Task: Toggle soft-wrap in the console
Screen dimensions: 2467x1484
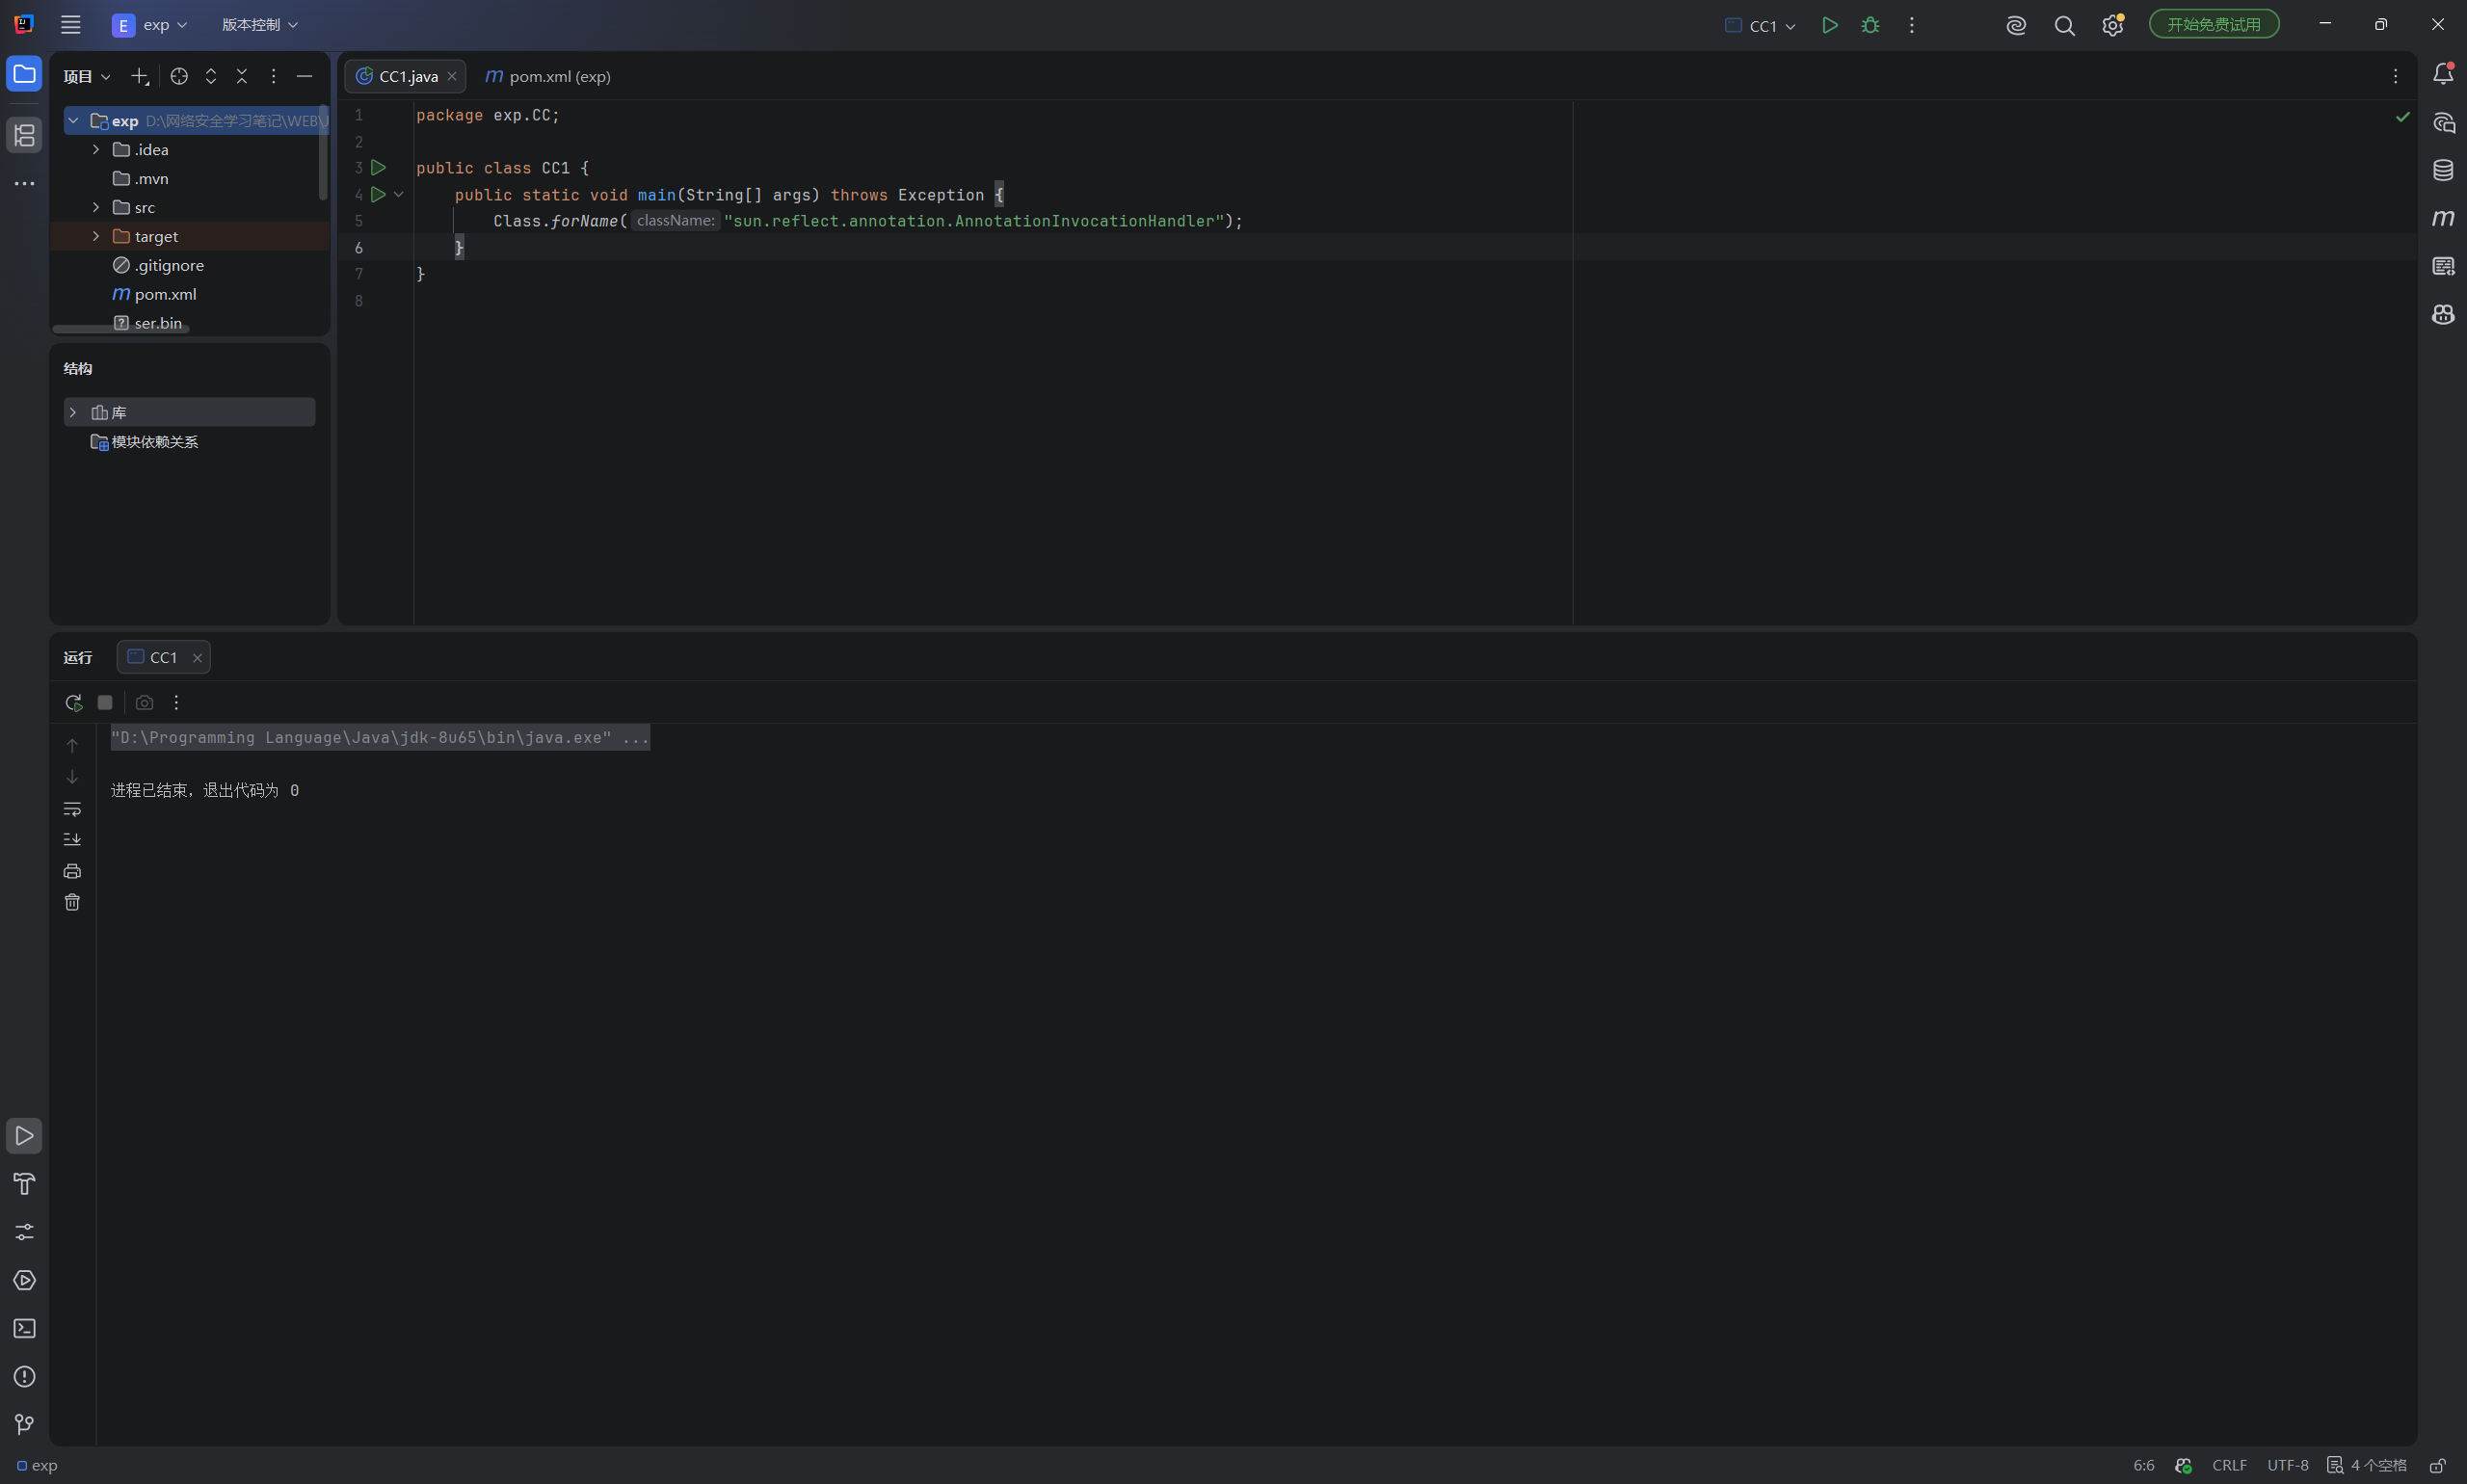Action: pos(72,808)
